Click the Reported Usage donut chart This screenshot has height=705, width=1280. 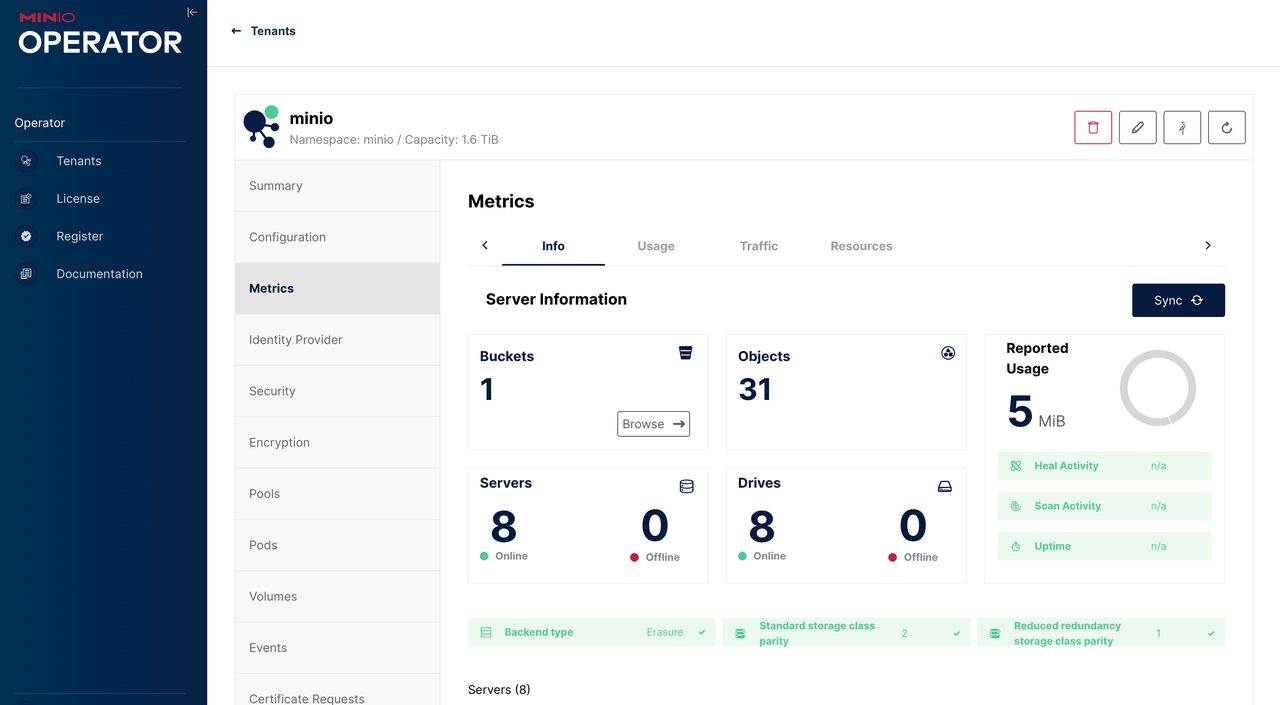1158,388
